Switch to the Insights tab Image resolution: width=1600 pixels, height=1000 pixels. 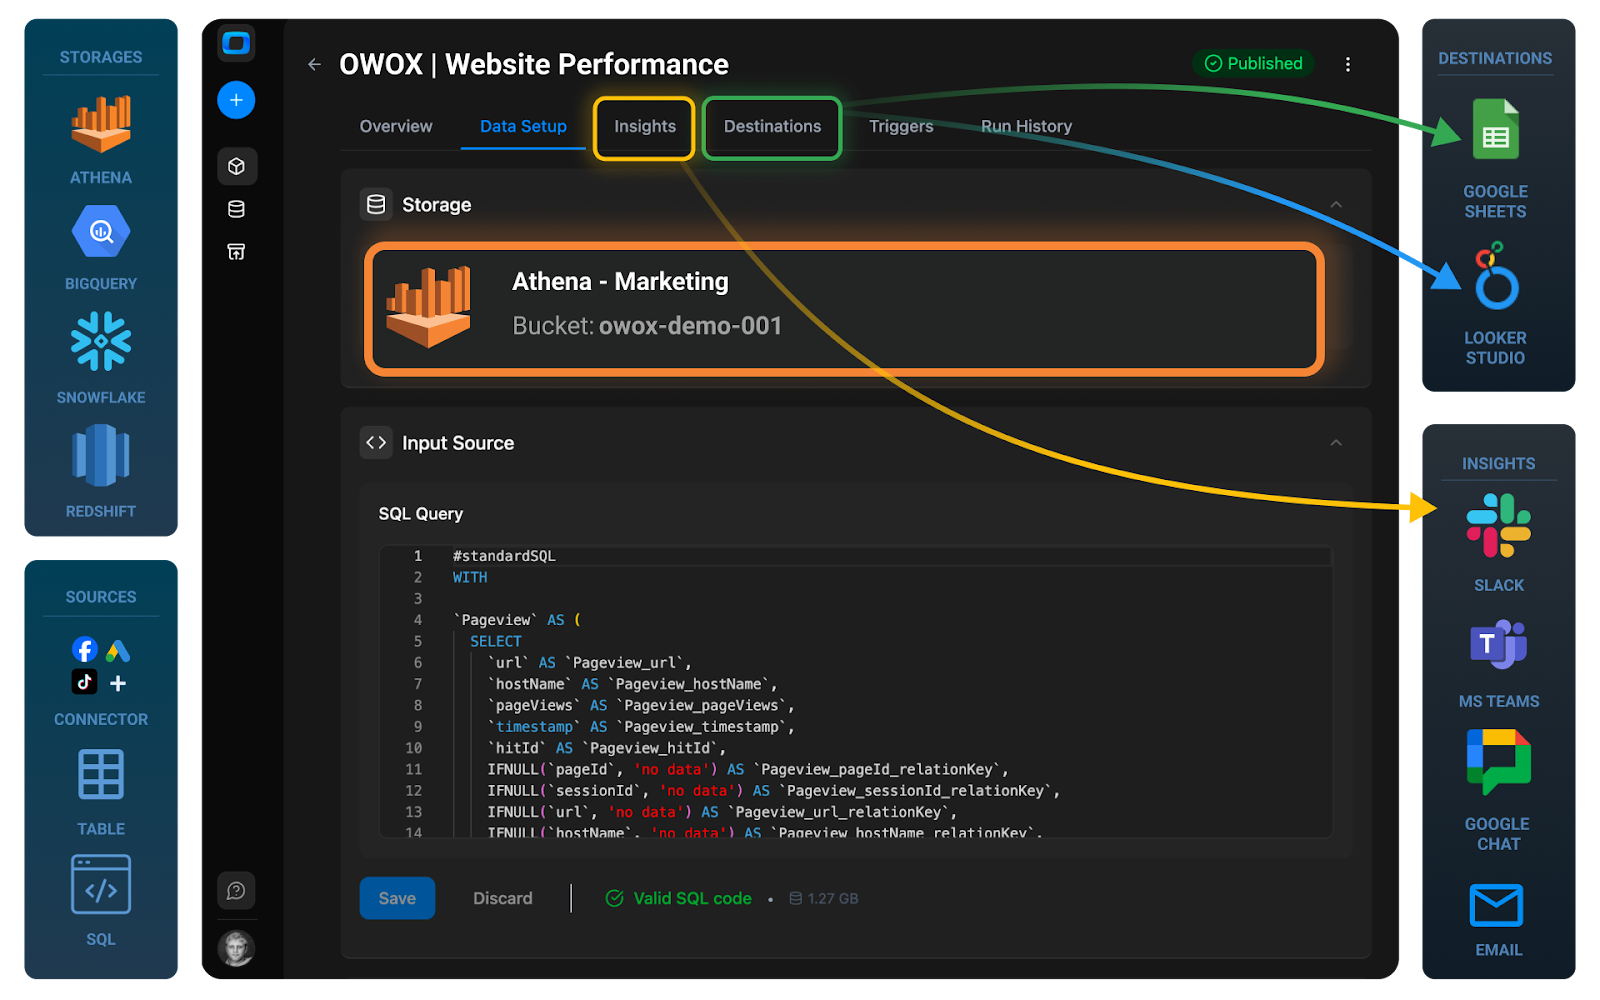click(x=643, y=127)
